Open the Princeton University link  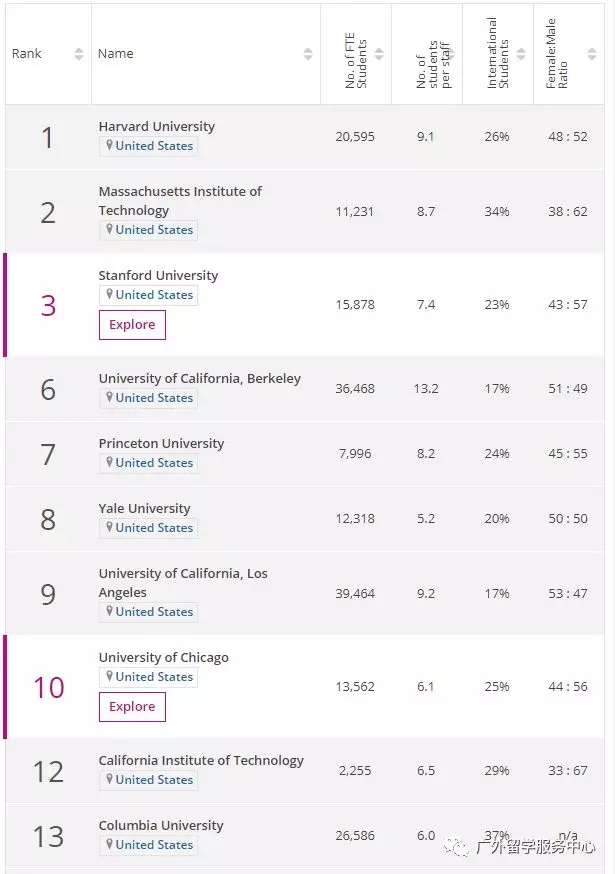tap(161, 444)
